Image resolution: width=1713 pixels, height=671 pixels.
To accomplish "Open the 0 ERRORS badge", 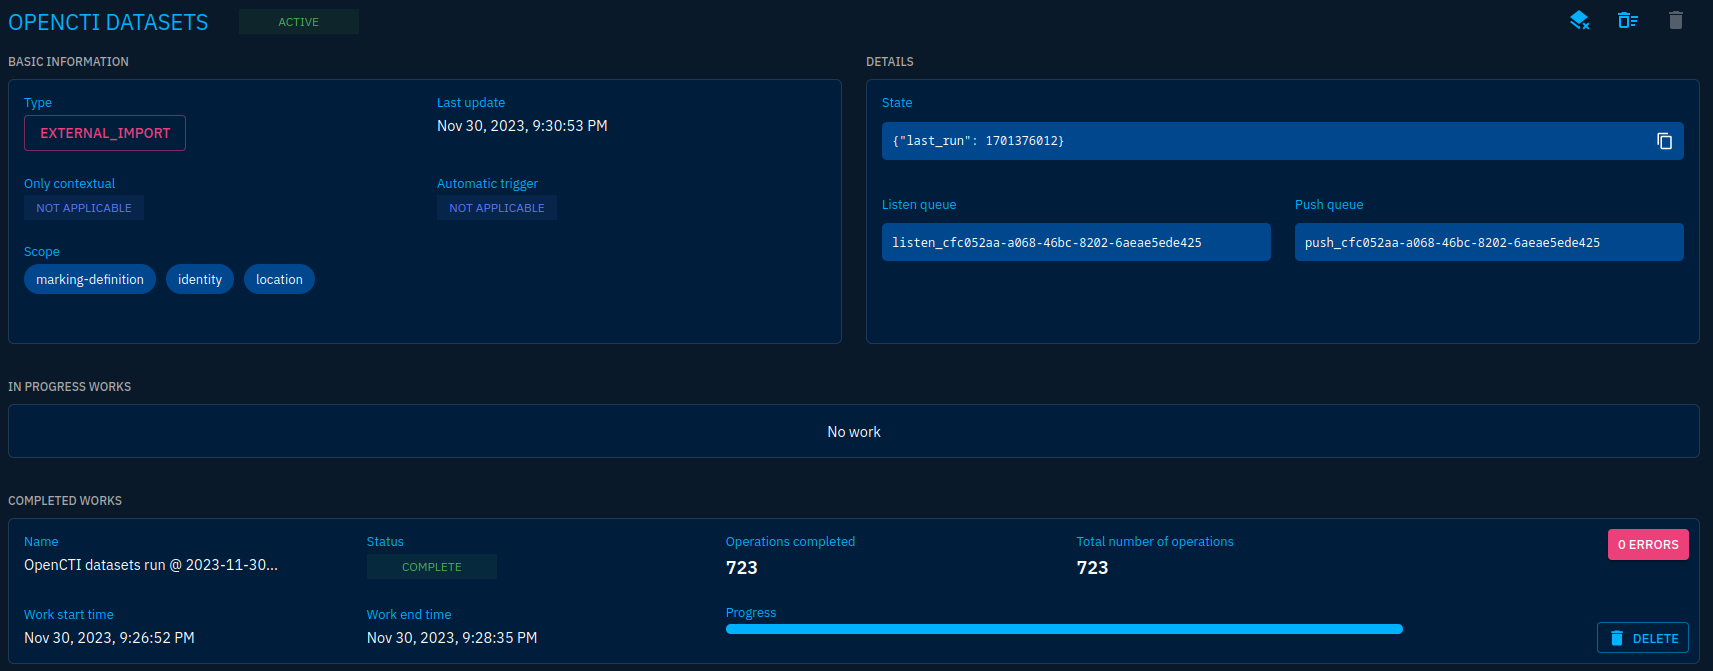I will 1648,545.
